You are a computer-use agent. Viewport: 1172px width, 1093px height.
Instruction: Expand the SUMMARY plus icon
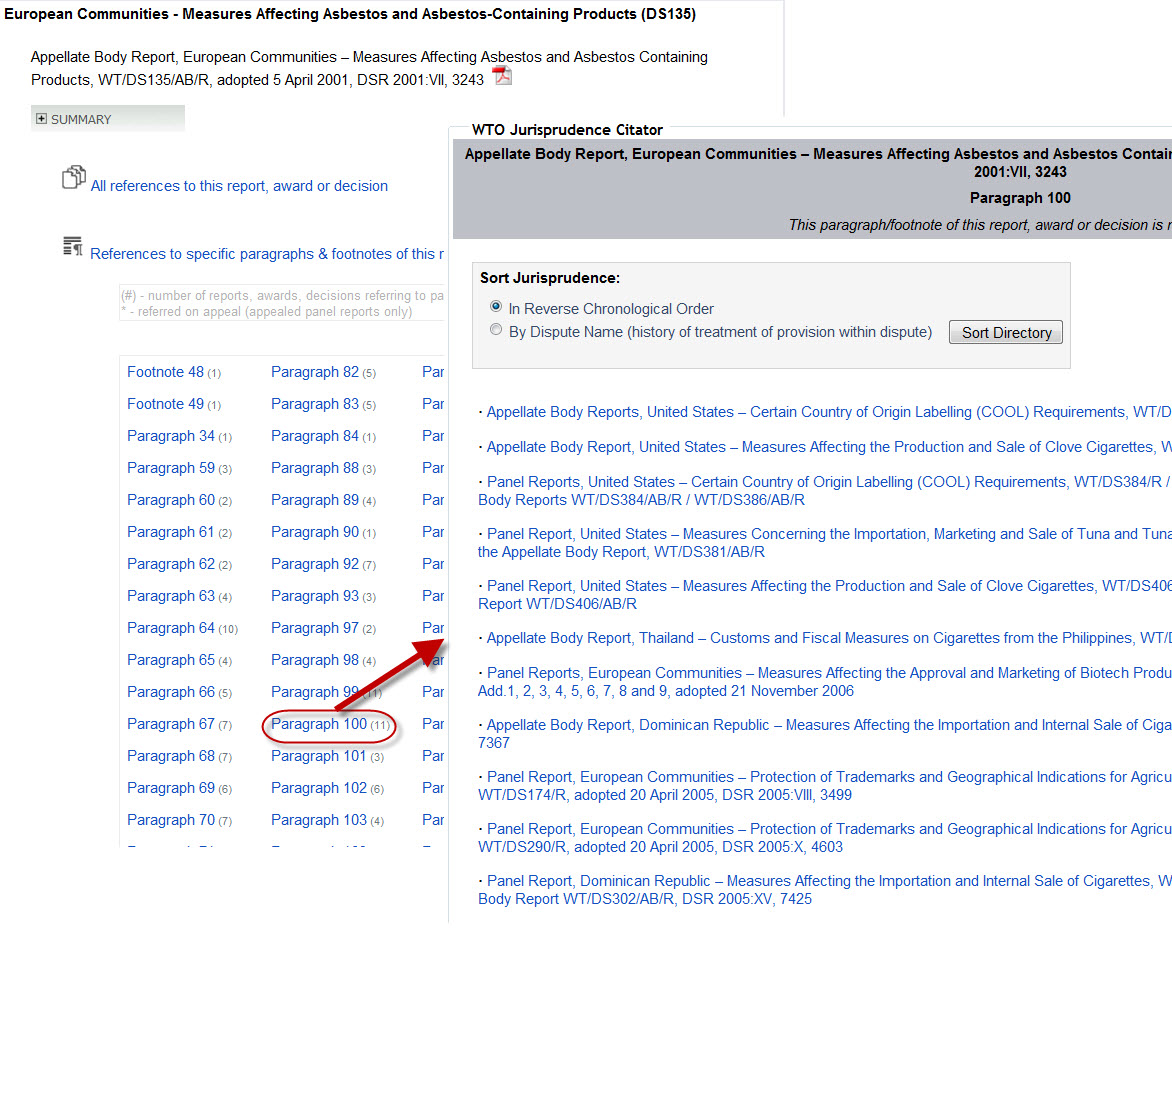(x=41, y=119)
